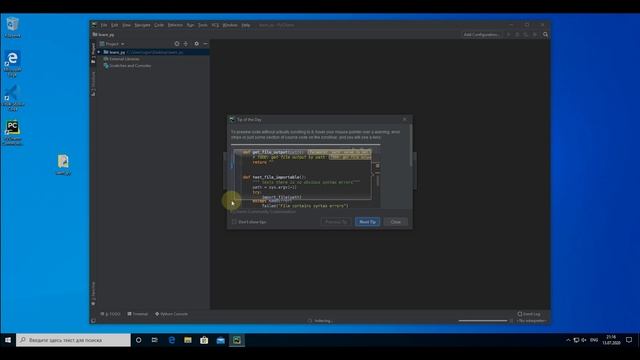Screen dimensions: 640x360
Task: Open the Structure vertical tool window tab
Action: [x=93, y=84]
